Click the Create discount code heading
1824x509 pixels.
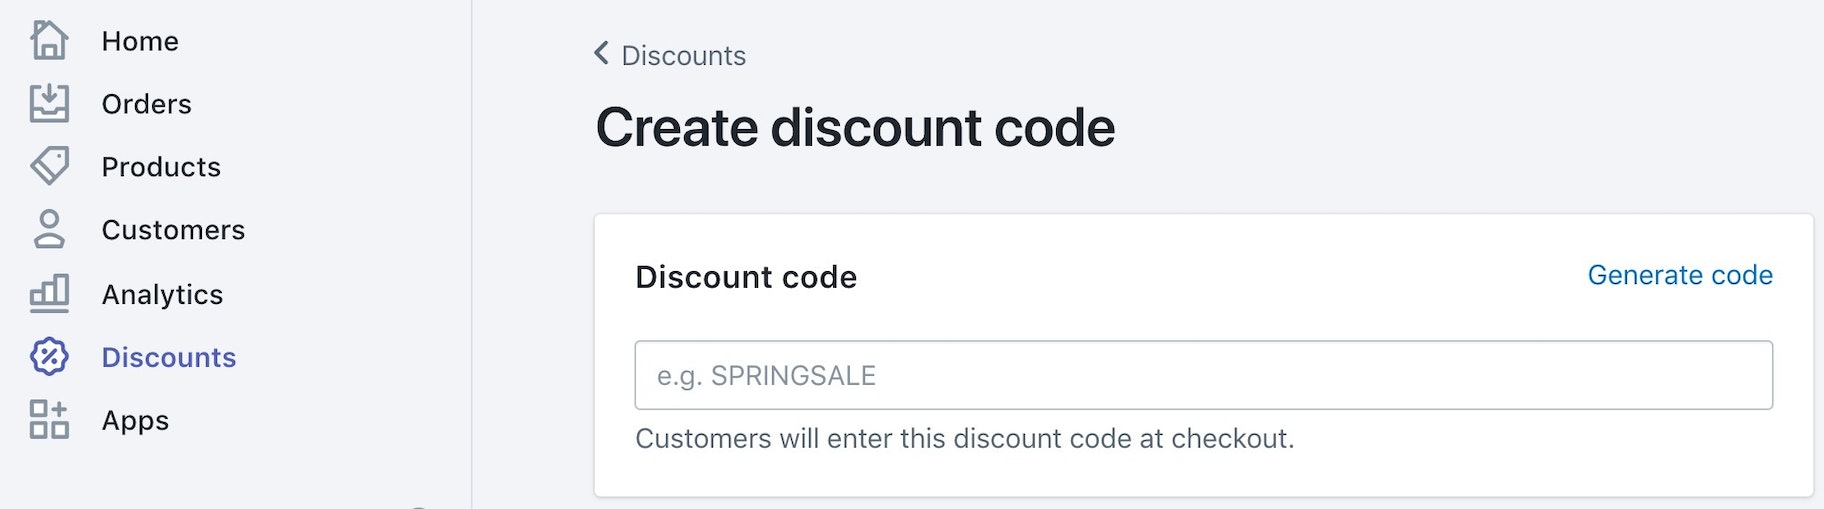(855, 128)
